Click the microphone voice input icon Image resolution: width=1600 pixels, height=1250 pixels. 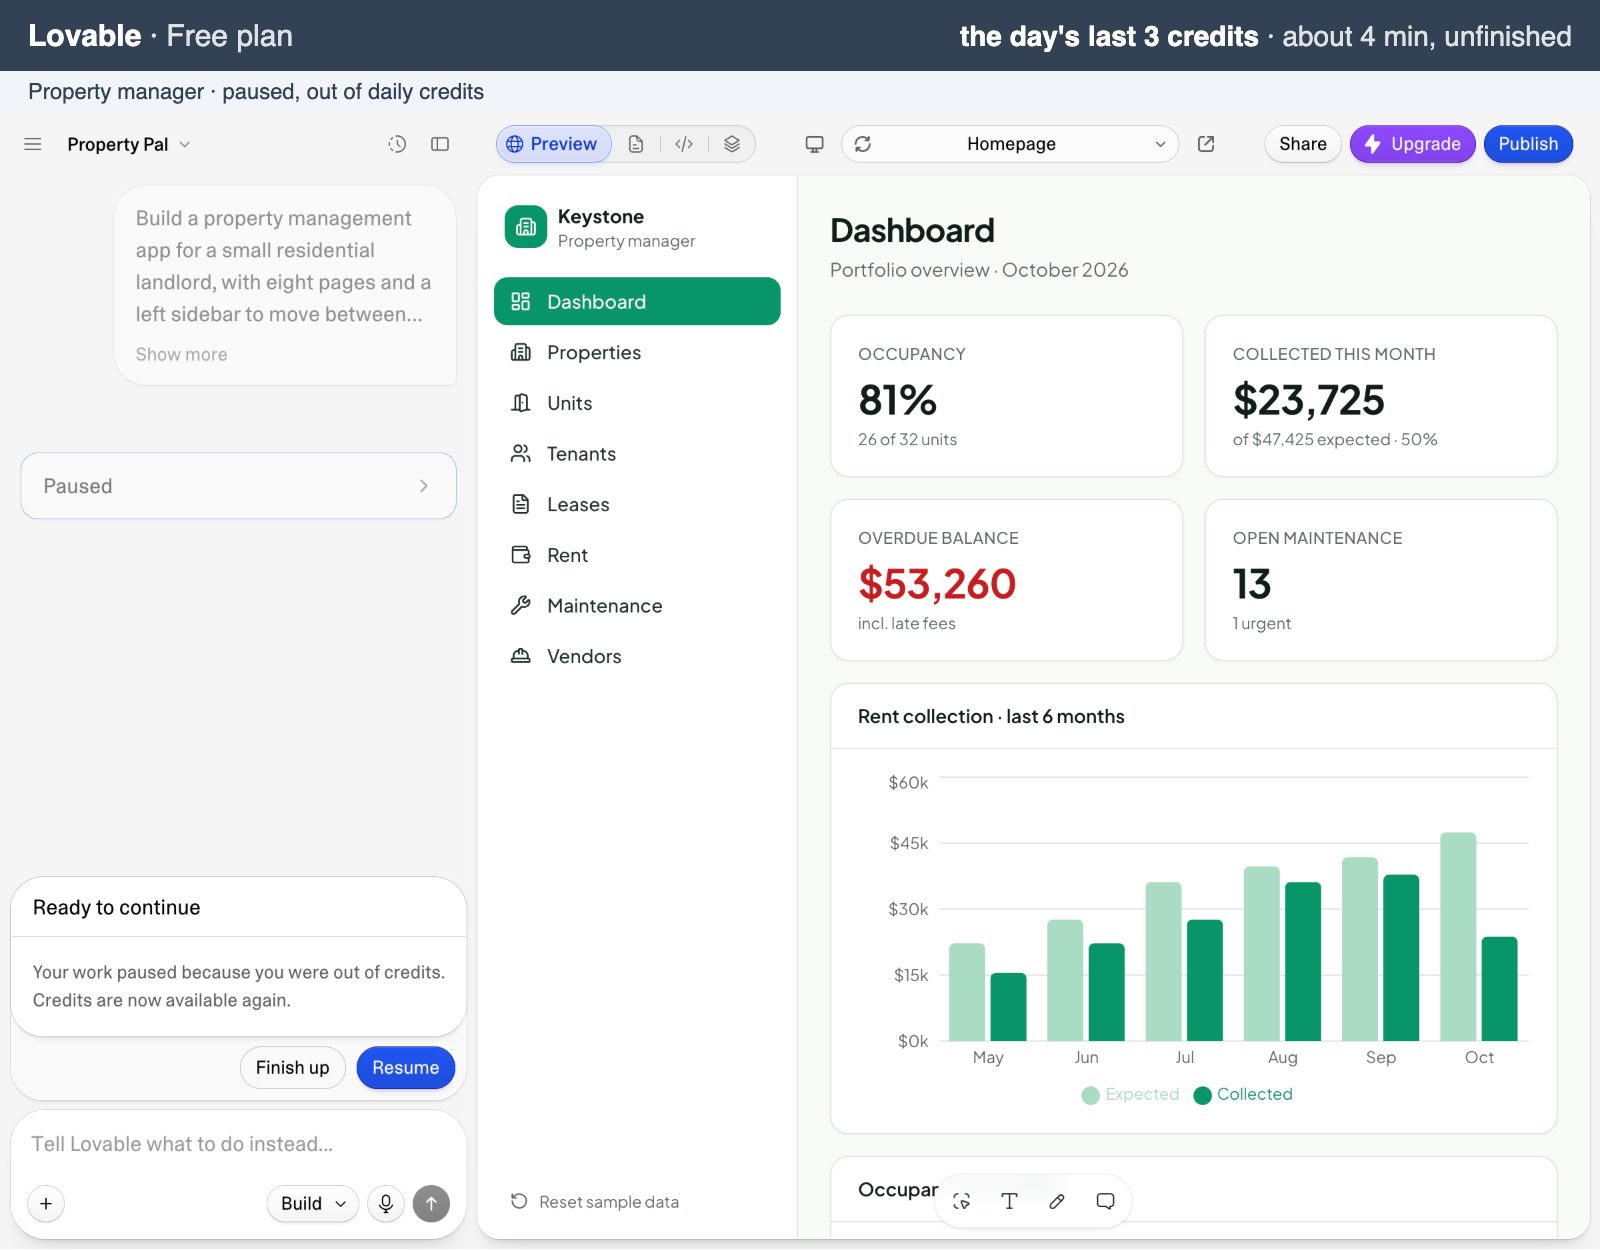(386, 1203)
